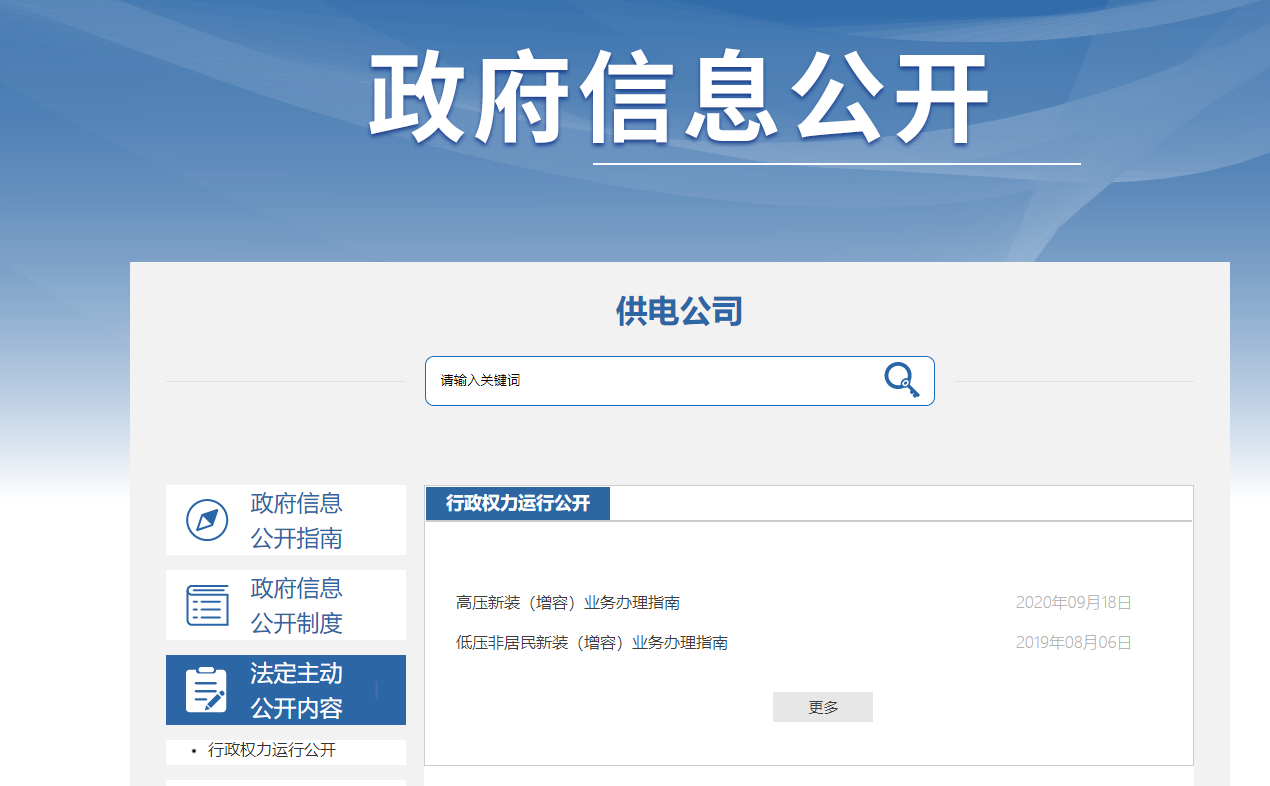Viewport: 1270px width, 786px height.
Task: Click the clipboard icon for 法定主动公开内容
Action: [x=207, y=690]
